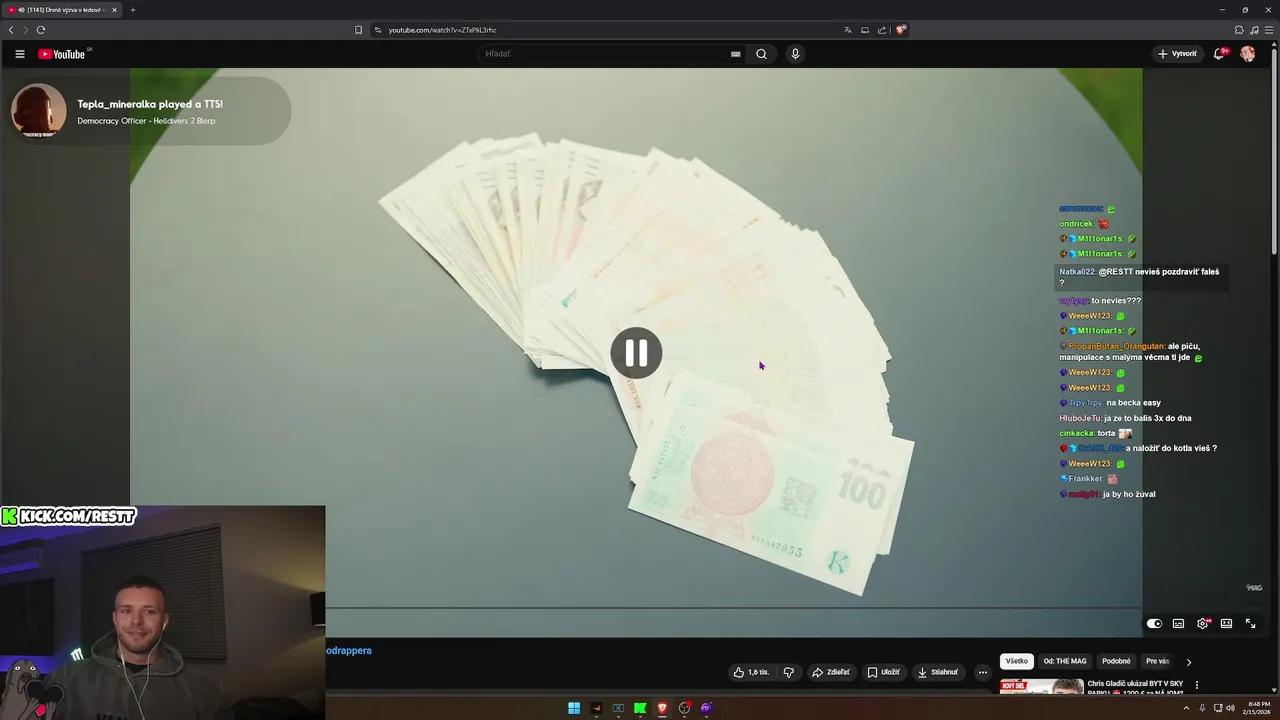Viewport: 1280px width, 720px height.
Task: Open the browser main menu
Action: coord(1269,30)
